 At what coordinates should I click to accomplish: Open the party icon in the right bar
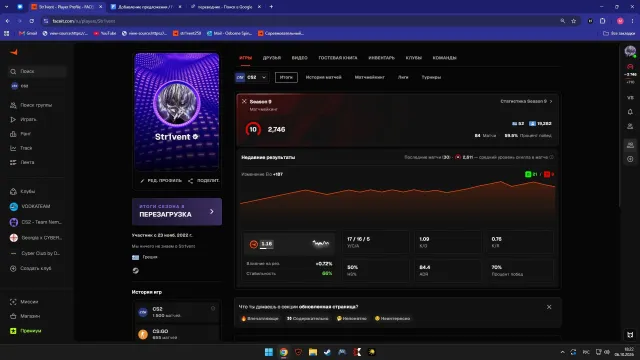[x=630, y=145]
